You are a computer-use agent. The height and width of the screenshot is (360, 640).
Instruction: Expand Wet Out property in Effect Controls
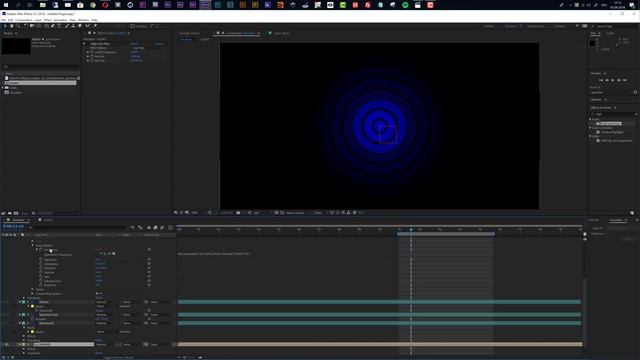click(x=88, y=60)
